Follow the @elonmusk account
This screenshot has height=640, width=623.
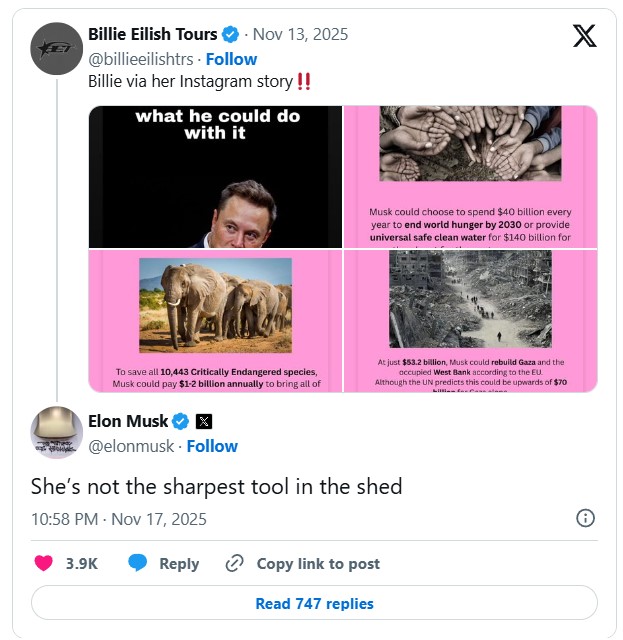[212, 446]
